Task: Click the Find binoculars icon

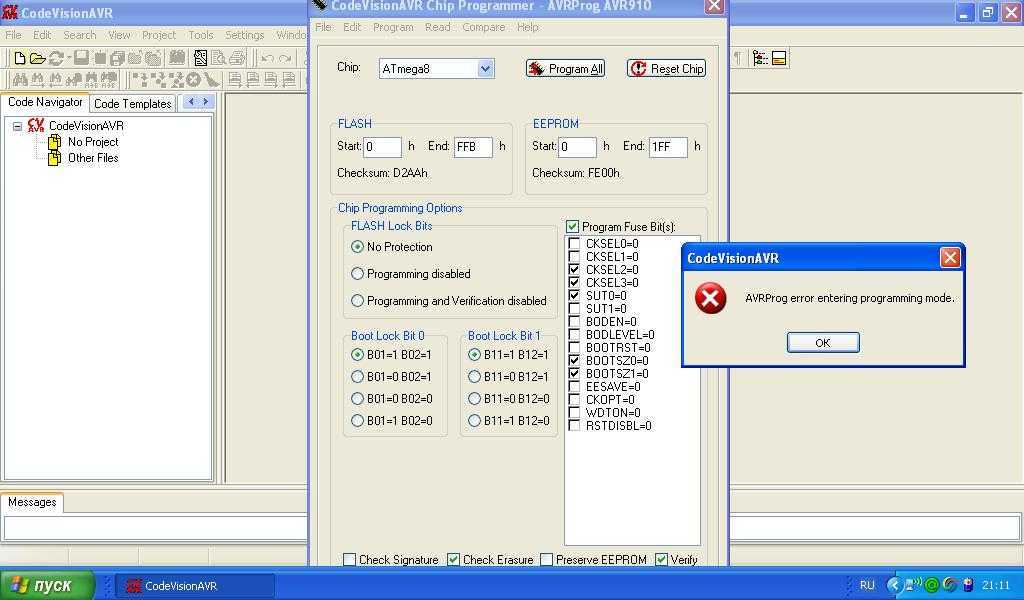Action: 20,80
